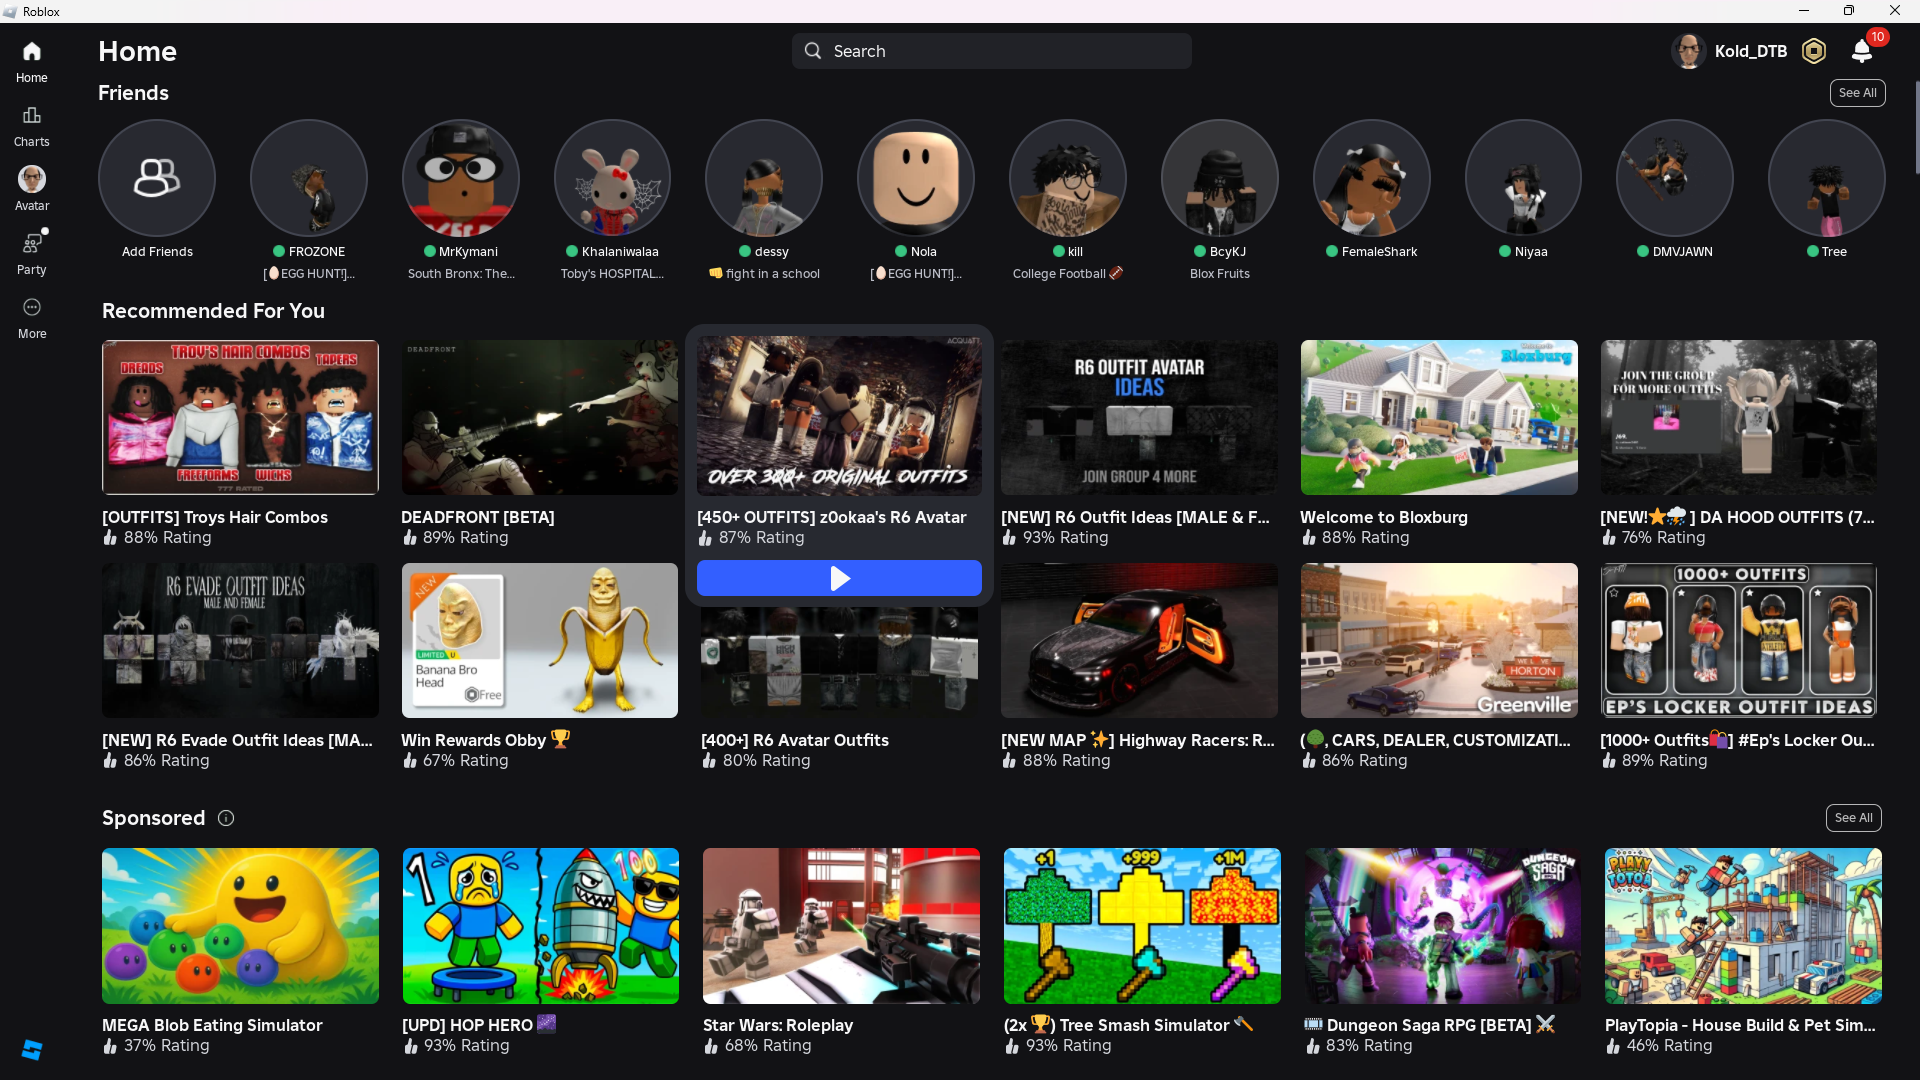Open friend Khalaniwalaa's avatar
The width and height of the screenshot is (1920, 1080).
(613, 178)
